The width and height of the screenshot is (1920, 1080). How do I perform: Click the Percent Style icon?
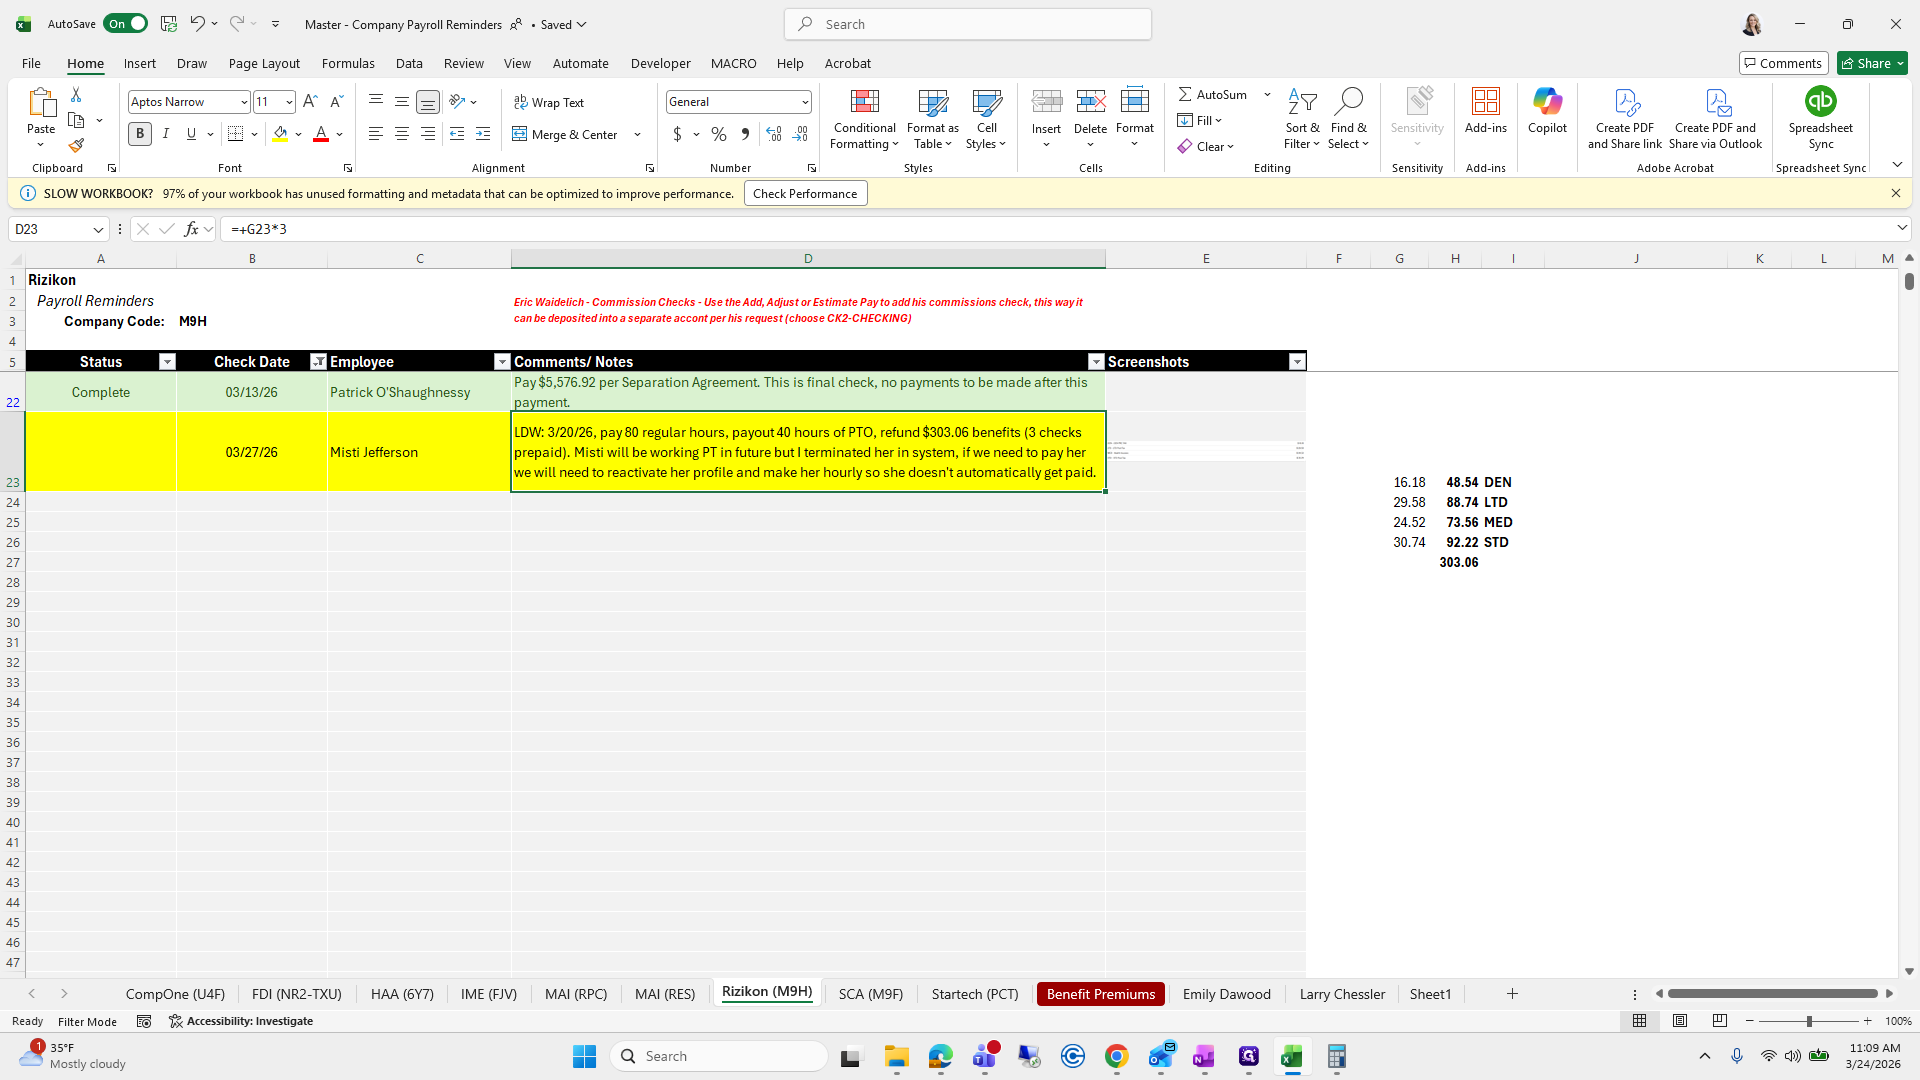click(x=718, y=134)
